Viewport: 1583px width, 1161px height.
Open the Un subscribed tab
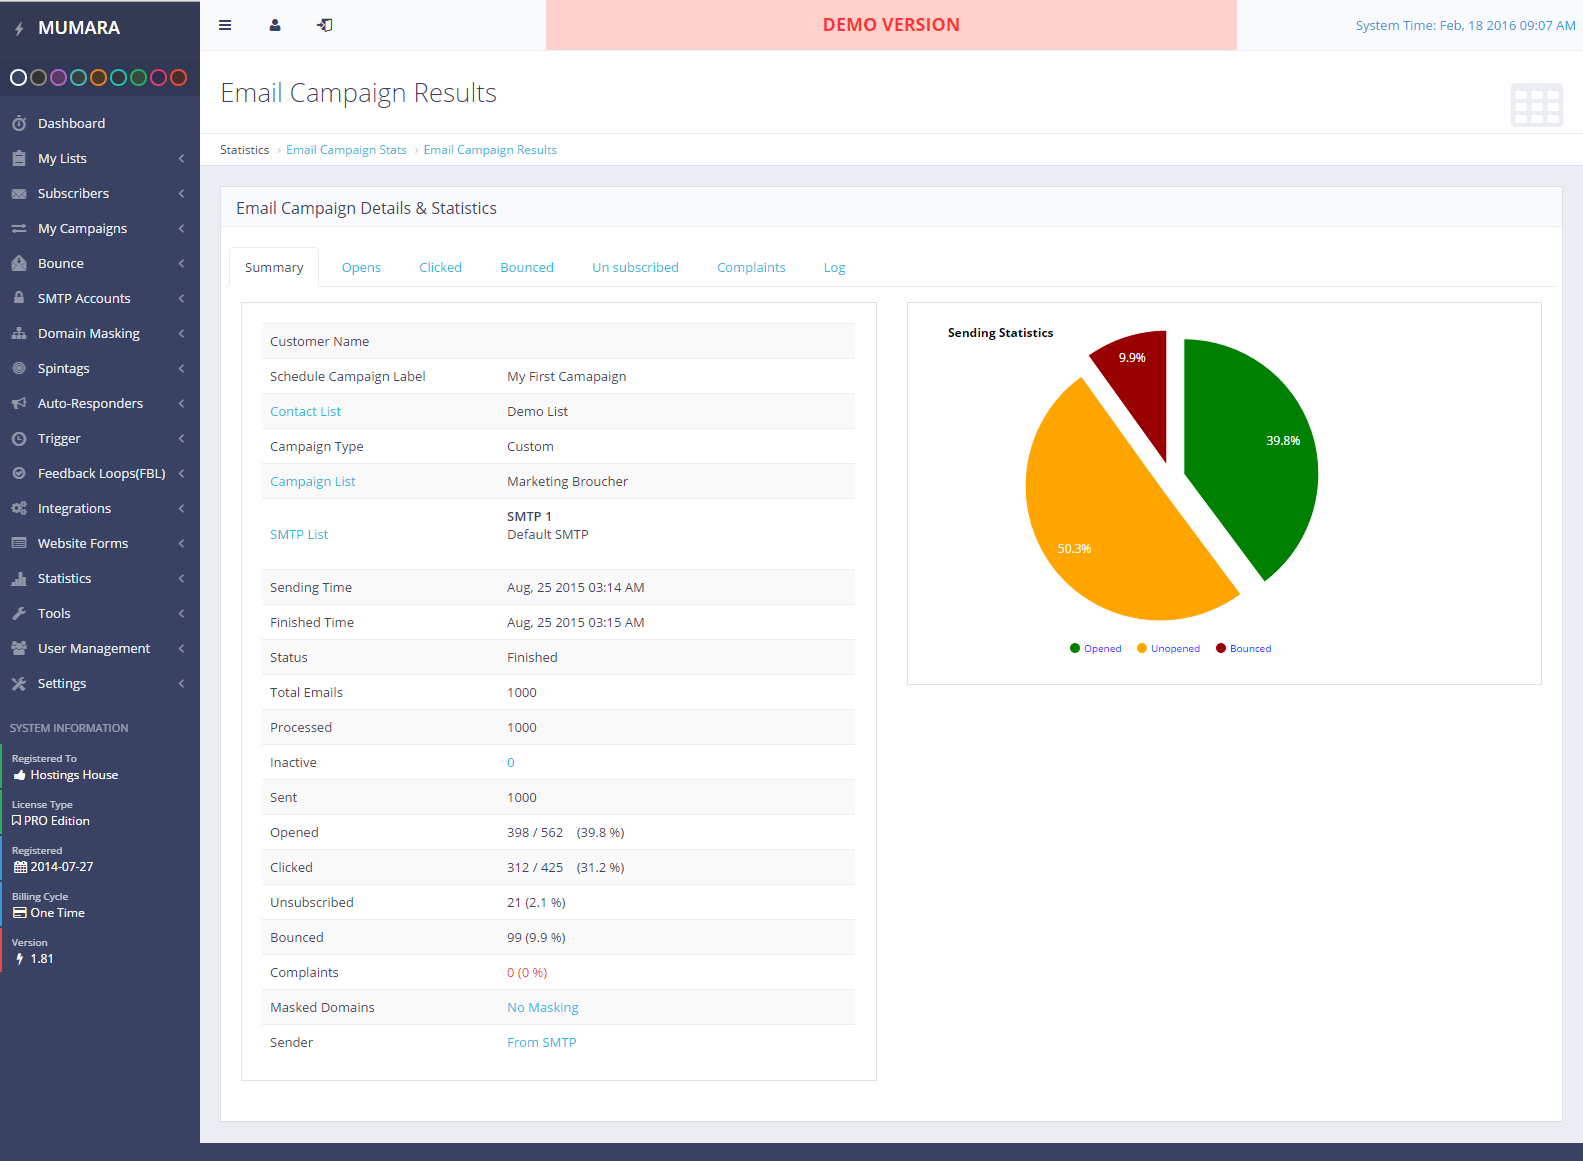pyautogui.click(x=635, y=267)
